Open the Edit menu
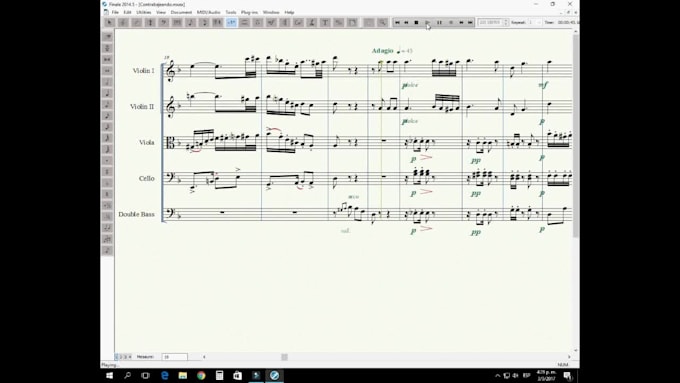This screenshot has width=680, height=383. 127,12
